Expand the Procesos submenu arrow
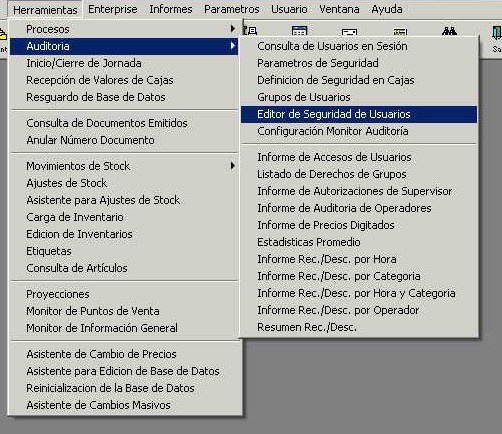Screen dimensions: 502x434 (233, 29)
